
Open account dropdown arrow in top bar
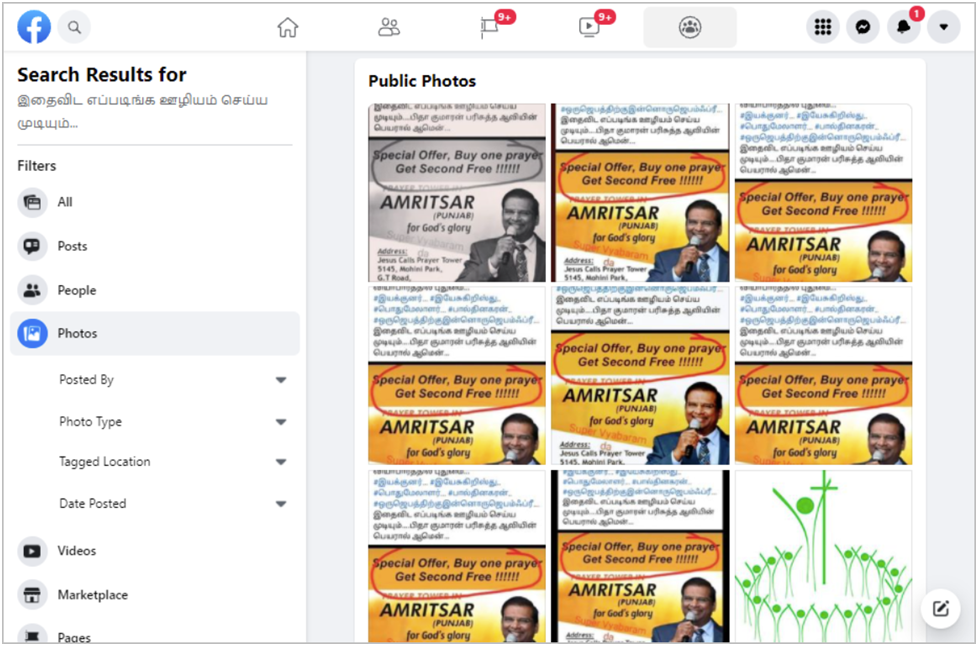tap(944, 27)
